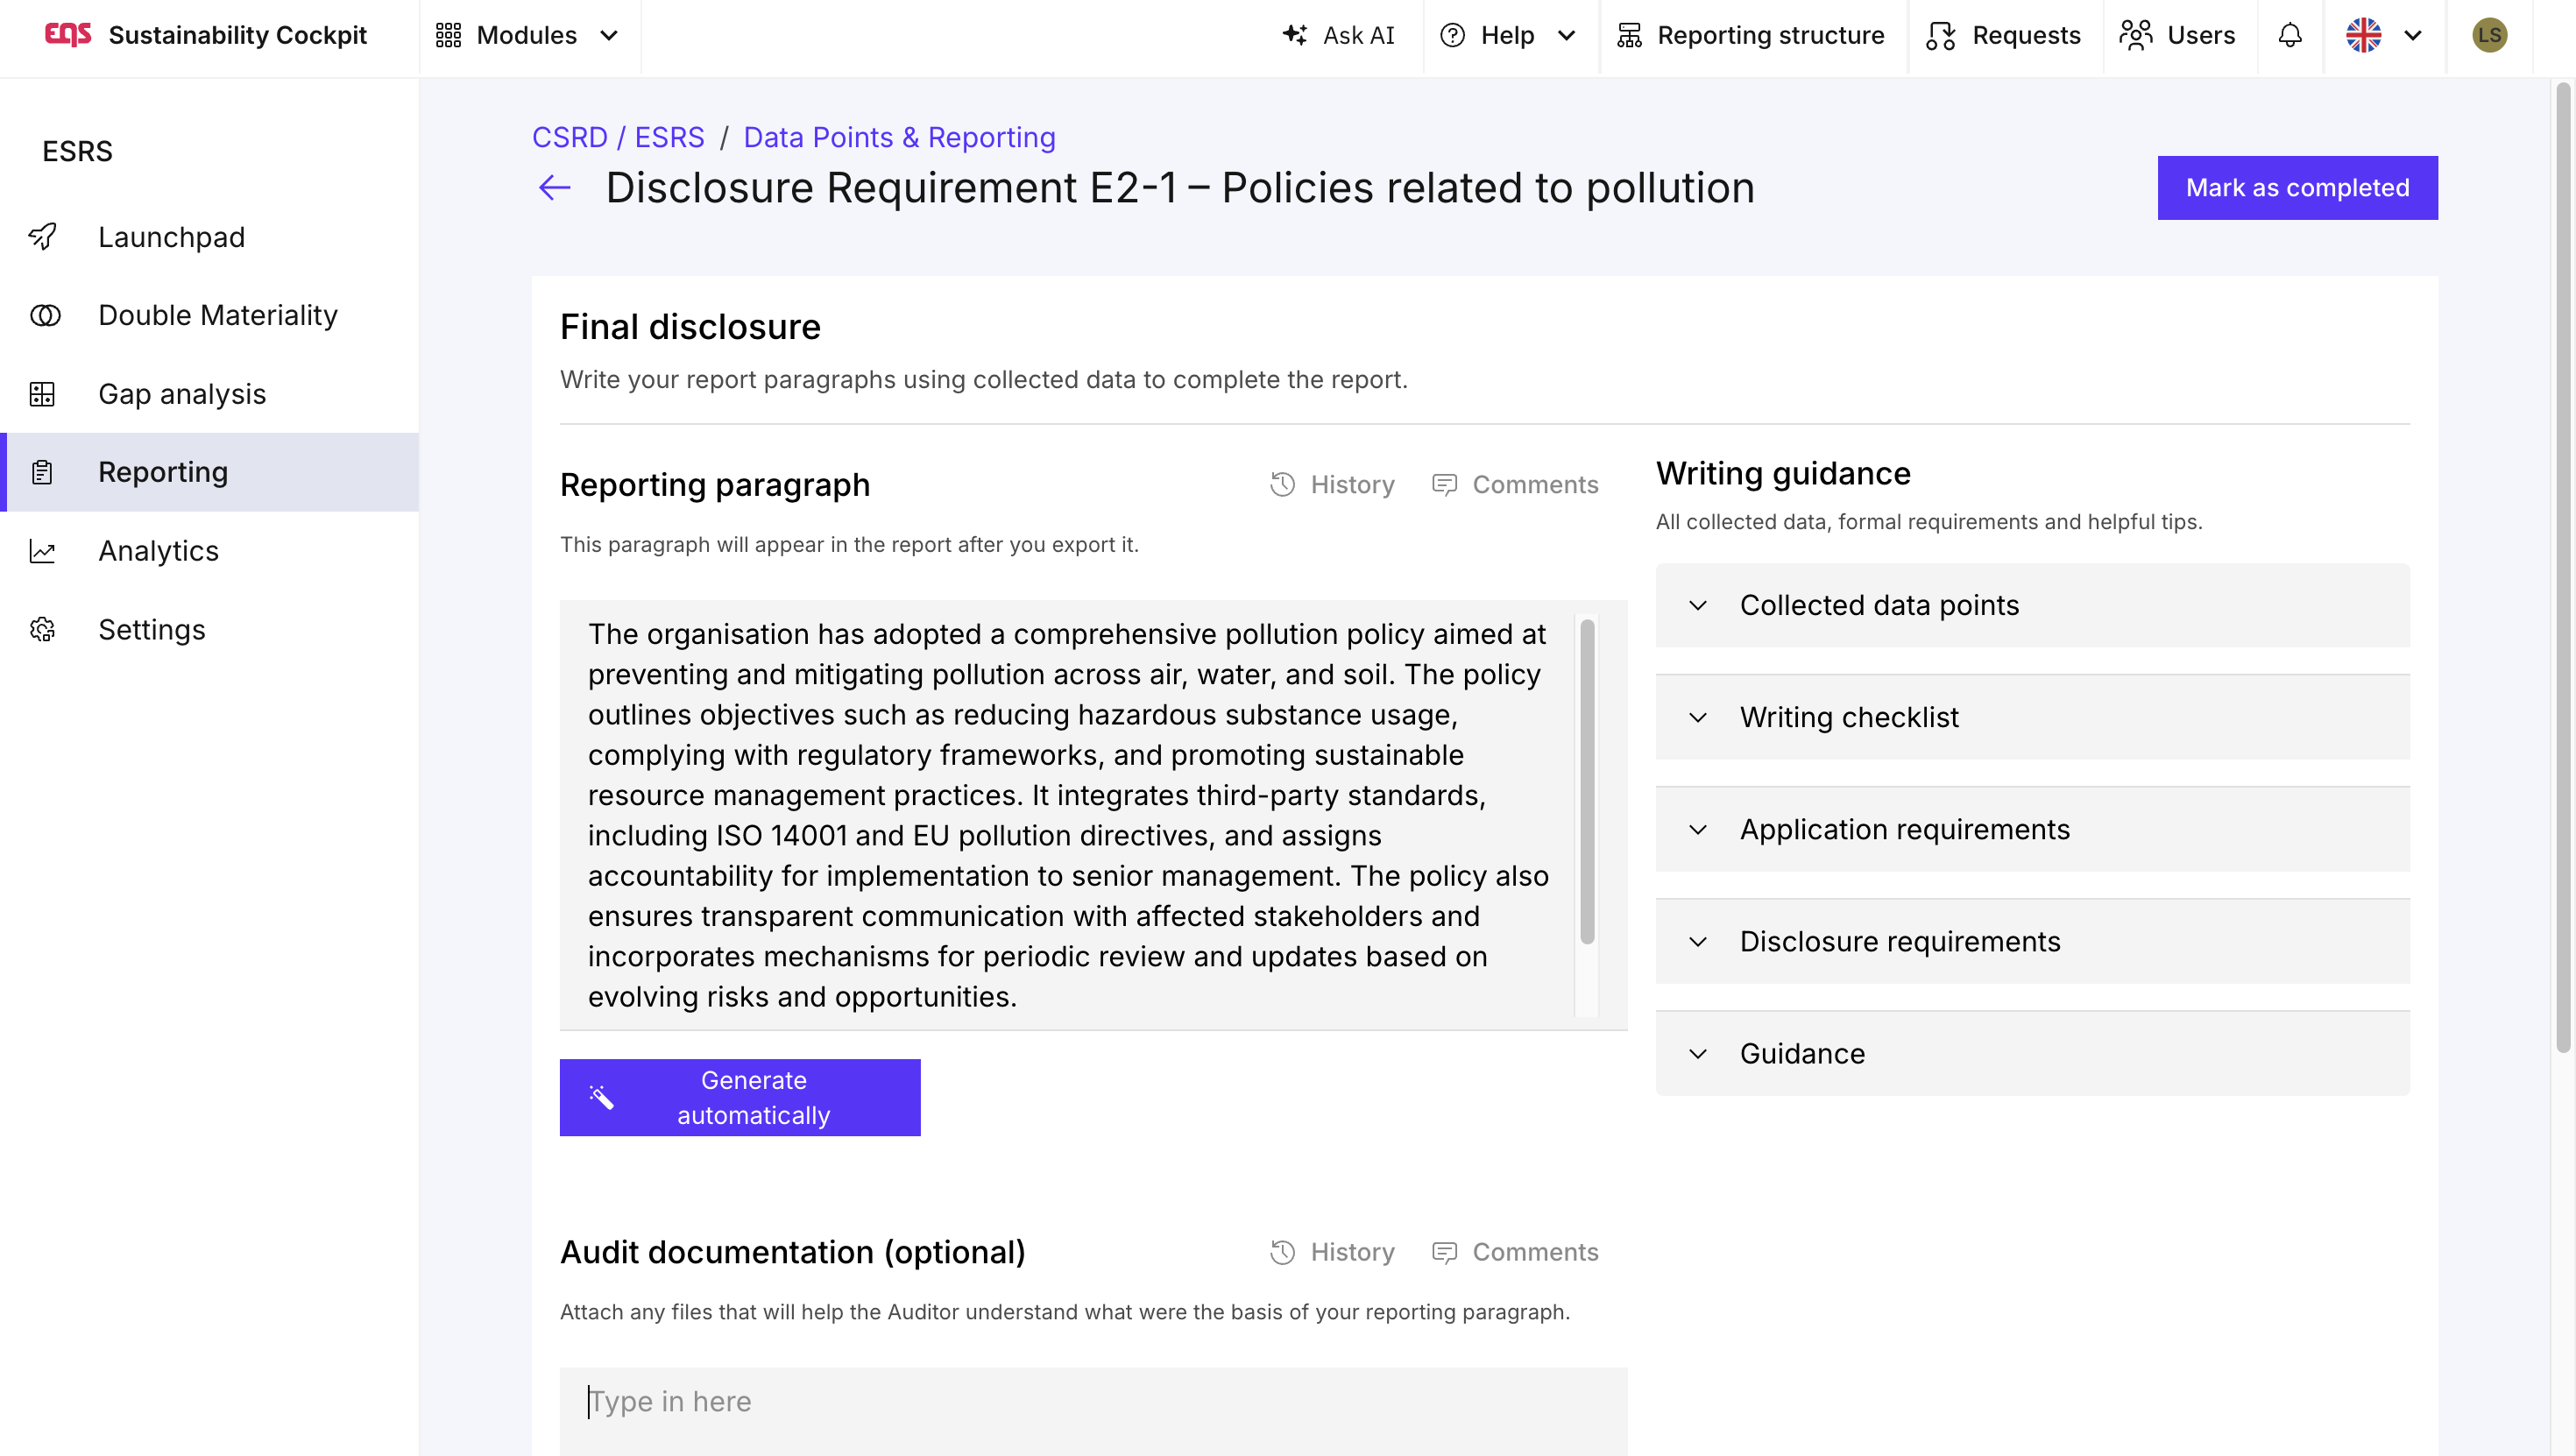Image resolution: width=2576 pixels, height=1456 pixels.
Task: Click the Sustainability Cockpit title
Action: [x=237, y=35]
